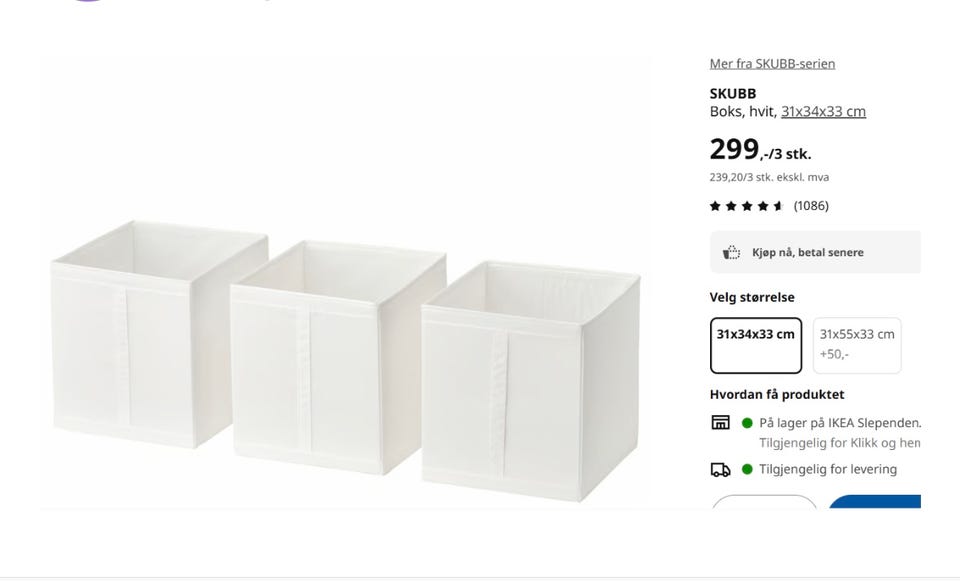960x581 pixels.
Task: Open the Mer fra SKUBB-serien link
Action: (772, 64)
